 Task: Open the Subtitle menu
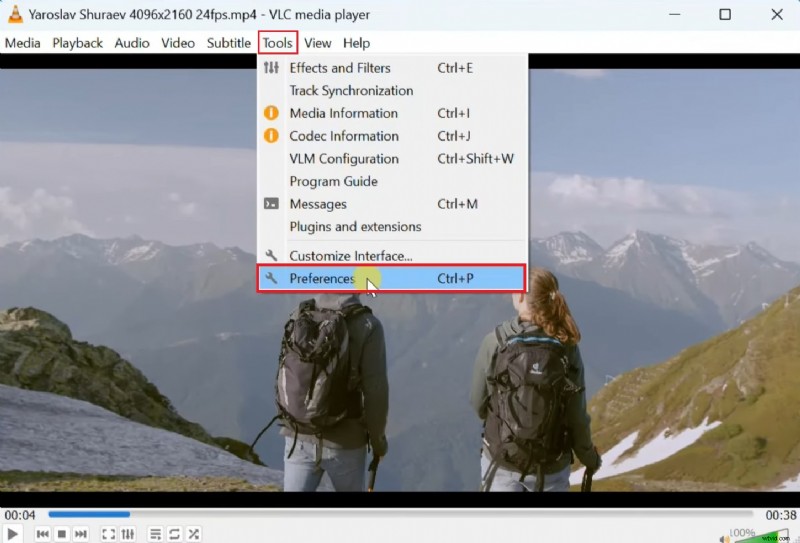(228, 43)
